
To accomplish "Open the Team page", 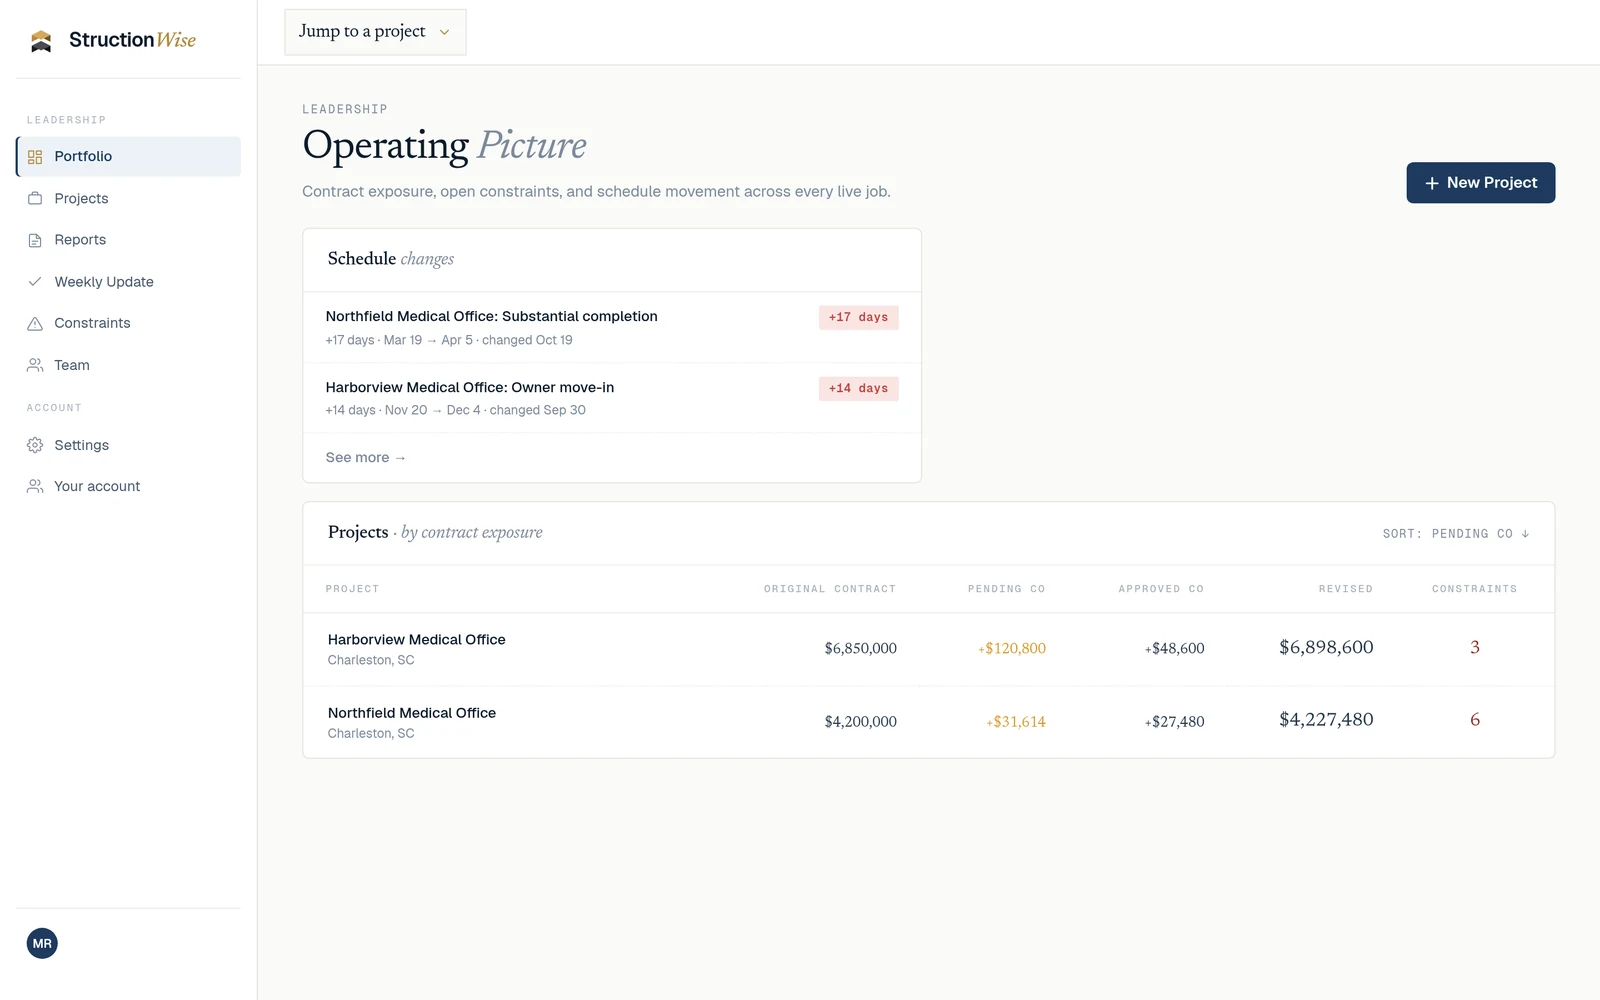I will coord(129,365).
